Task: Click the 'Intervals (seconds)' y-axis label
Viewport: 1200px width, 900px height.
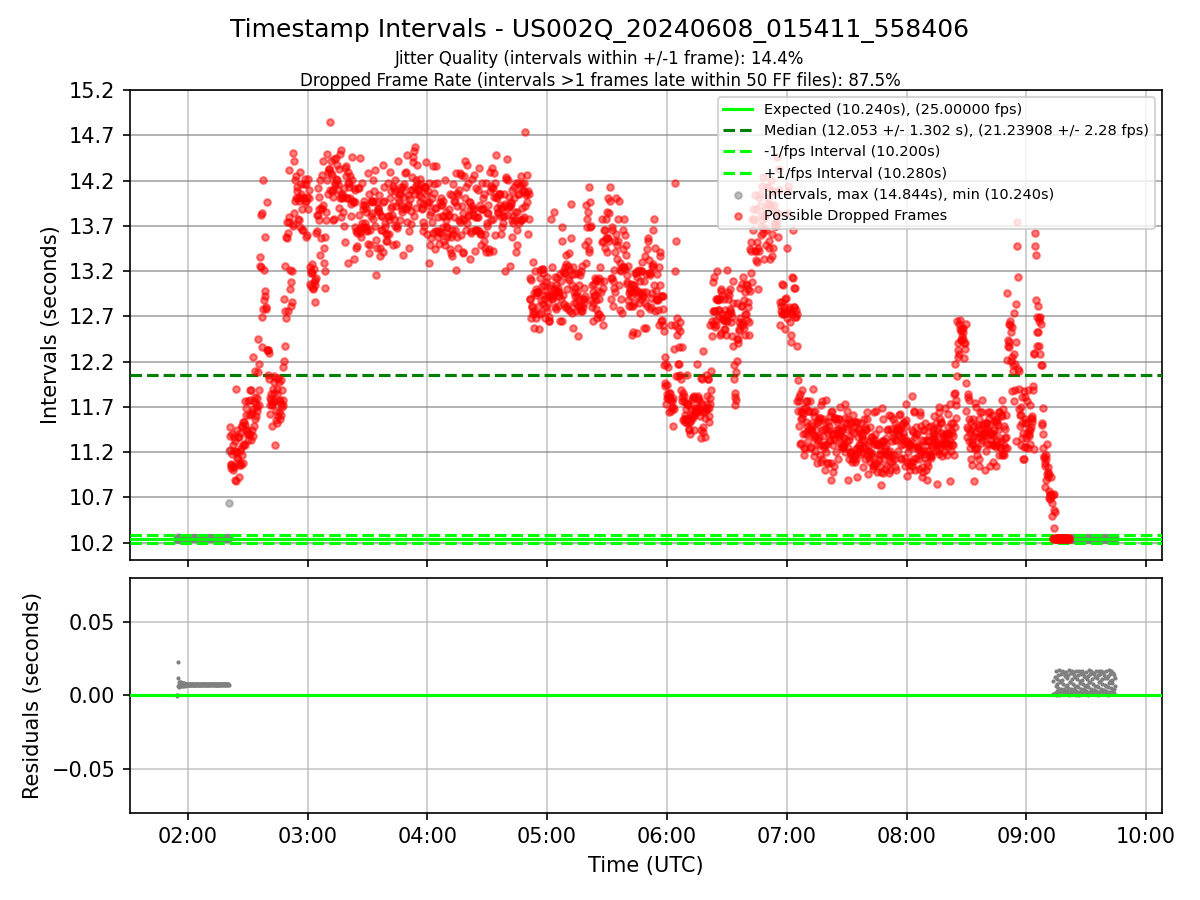Action: coord(50,325)
